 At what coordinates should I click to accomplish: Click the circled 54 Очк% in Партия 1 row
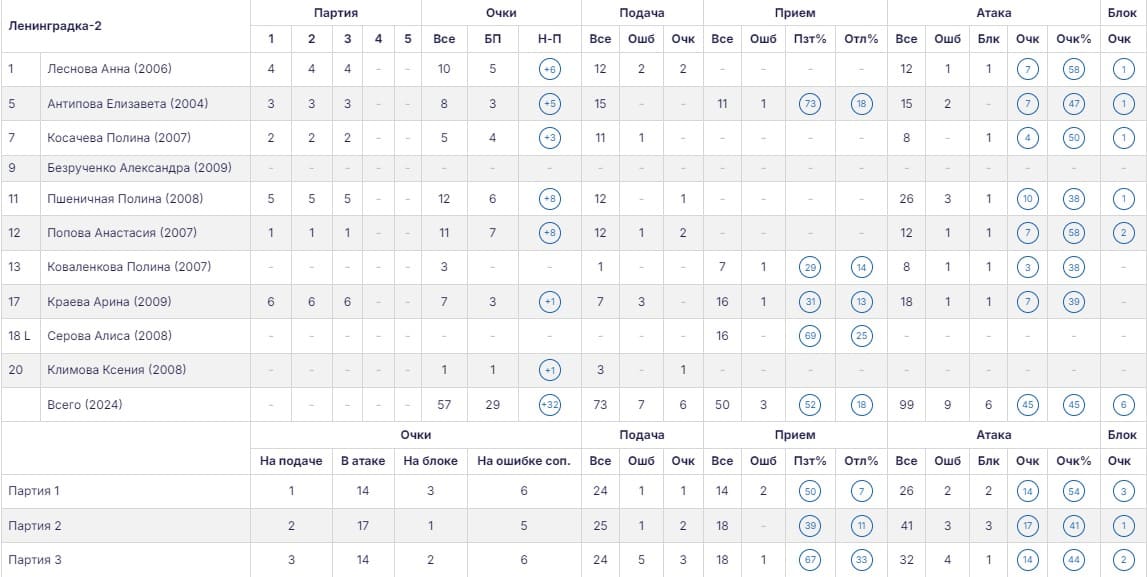pos(1073,491)
